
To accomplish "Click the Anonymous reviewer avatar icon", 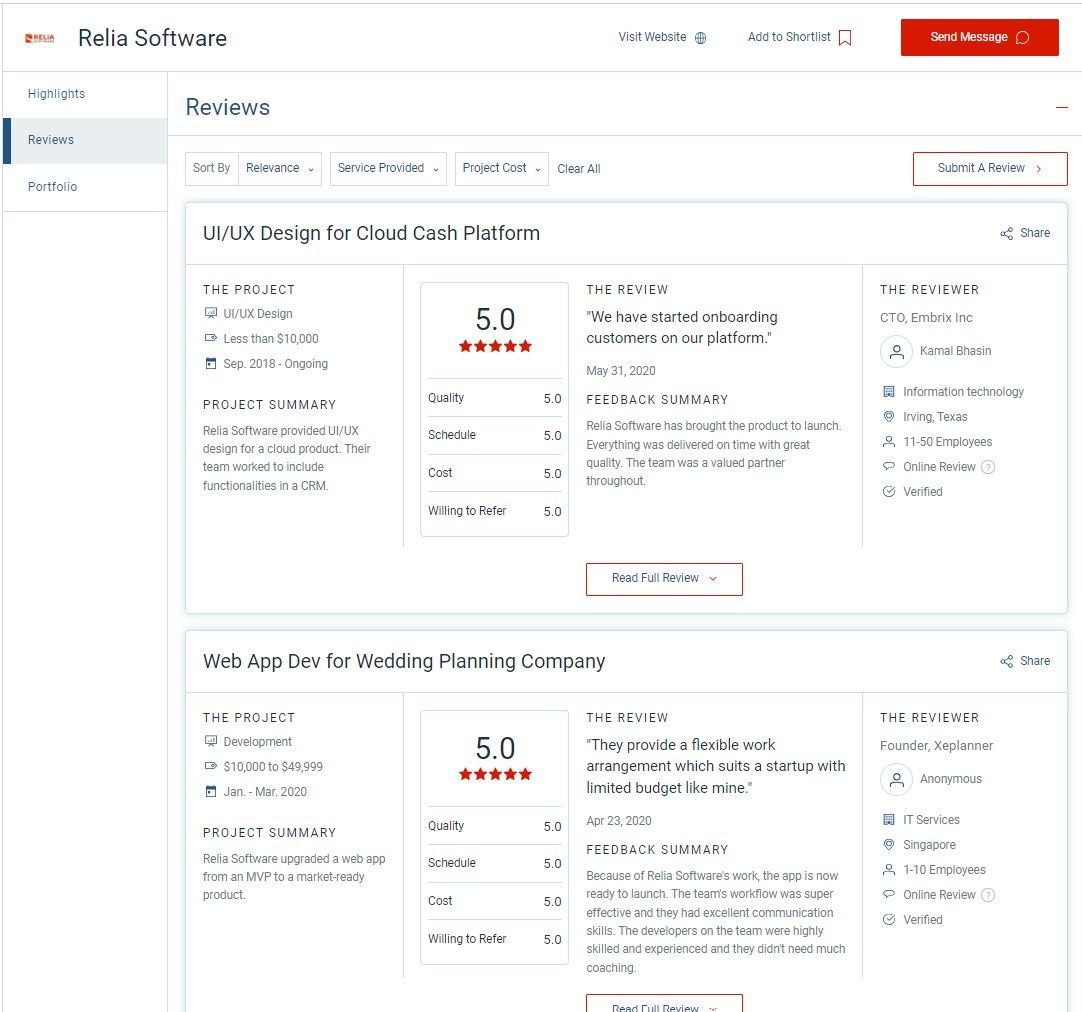I will coord(896,780).
